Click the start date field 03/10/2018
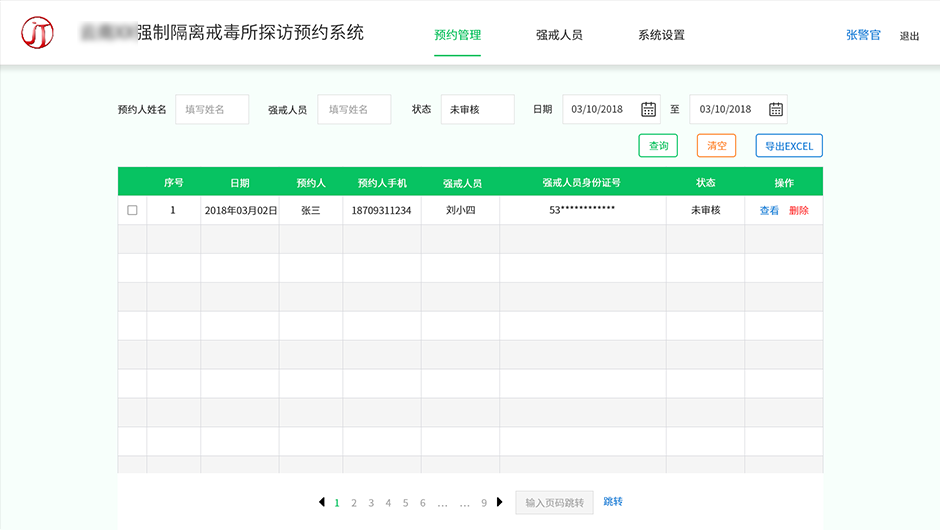Image resolution: width=940 pixels, height=530 pixels. 611,109
